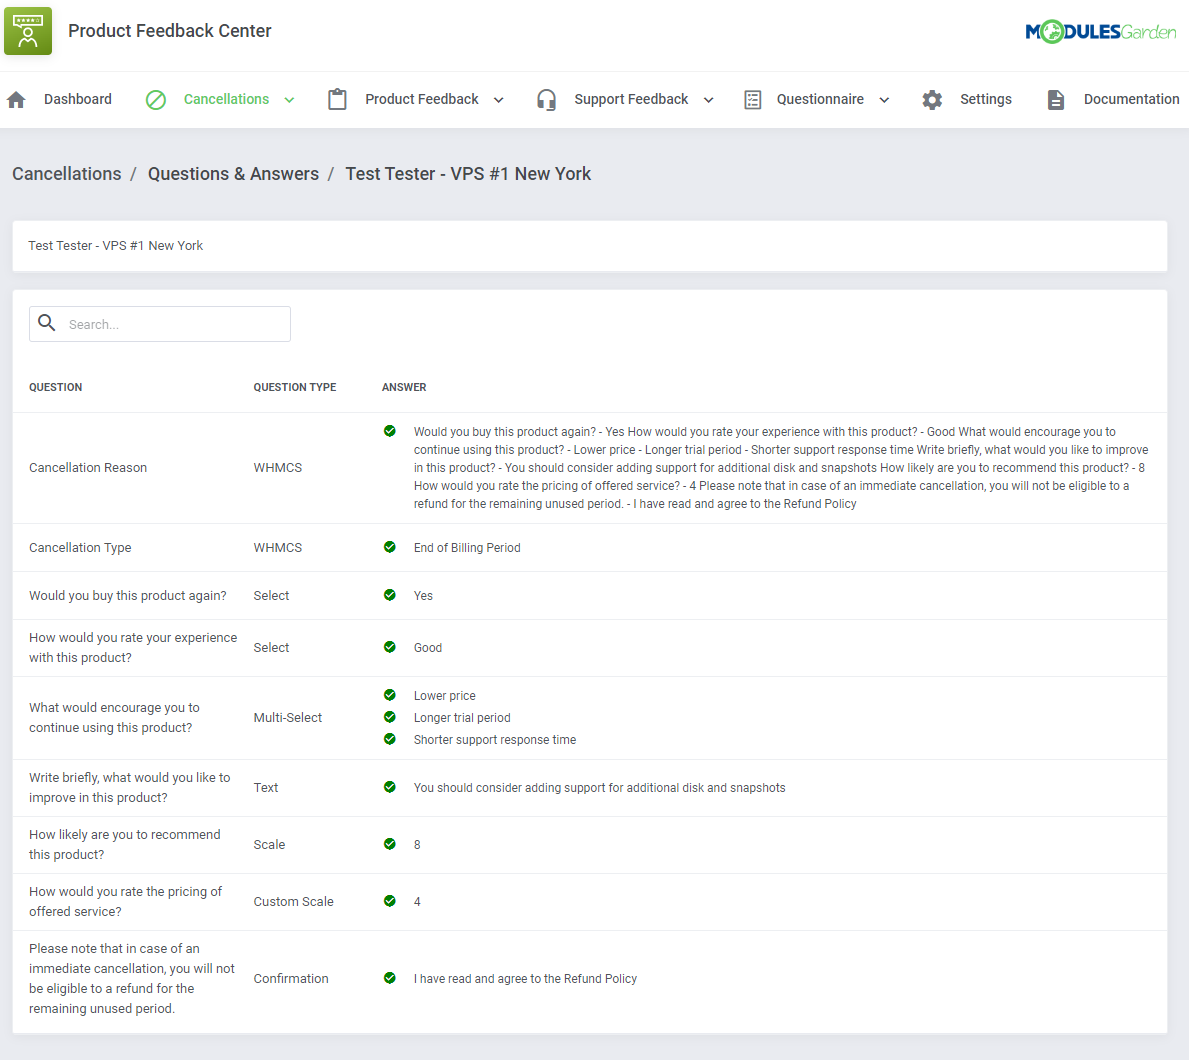Click the green check beside answer 4
The image size is (1189, 1060).
pyautogui.click(x=390, y=901)
